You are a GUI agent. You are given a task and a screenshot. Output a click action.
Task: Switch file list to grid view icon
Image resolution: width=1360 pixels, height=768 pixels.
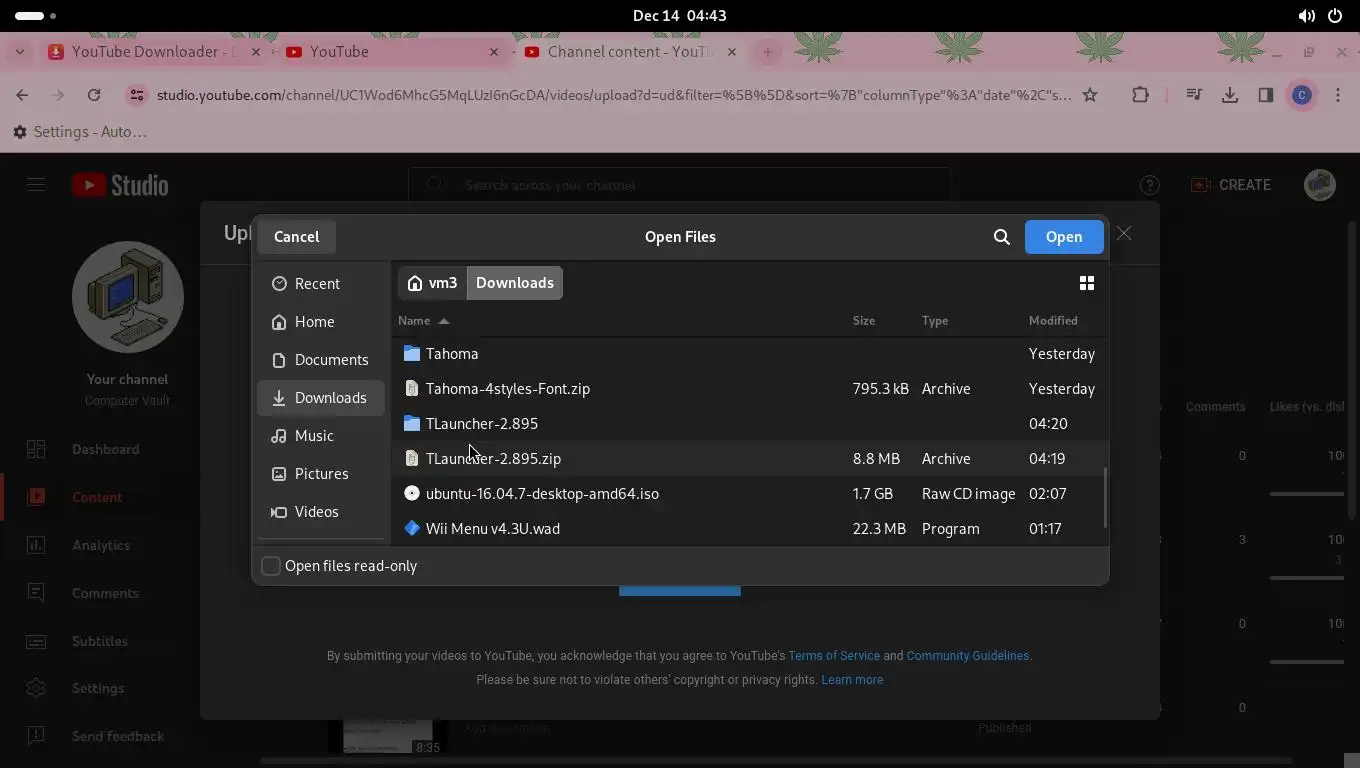[1087, 283]
